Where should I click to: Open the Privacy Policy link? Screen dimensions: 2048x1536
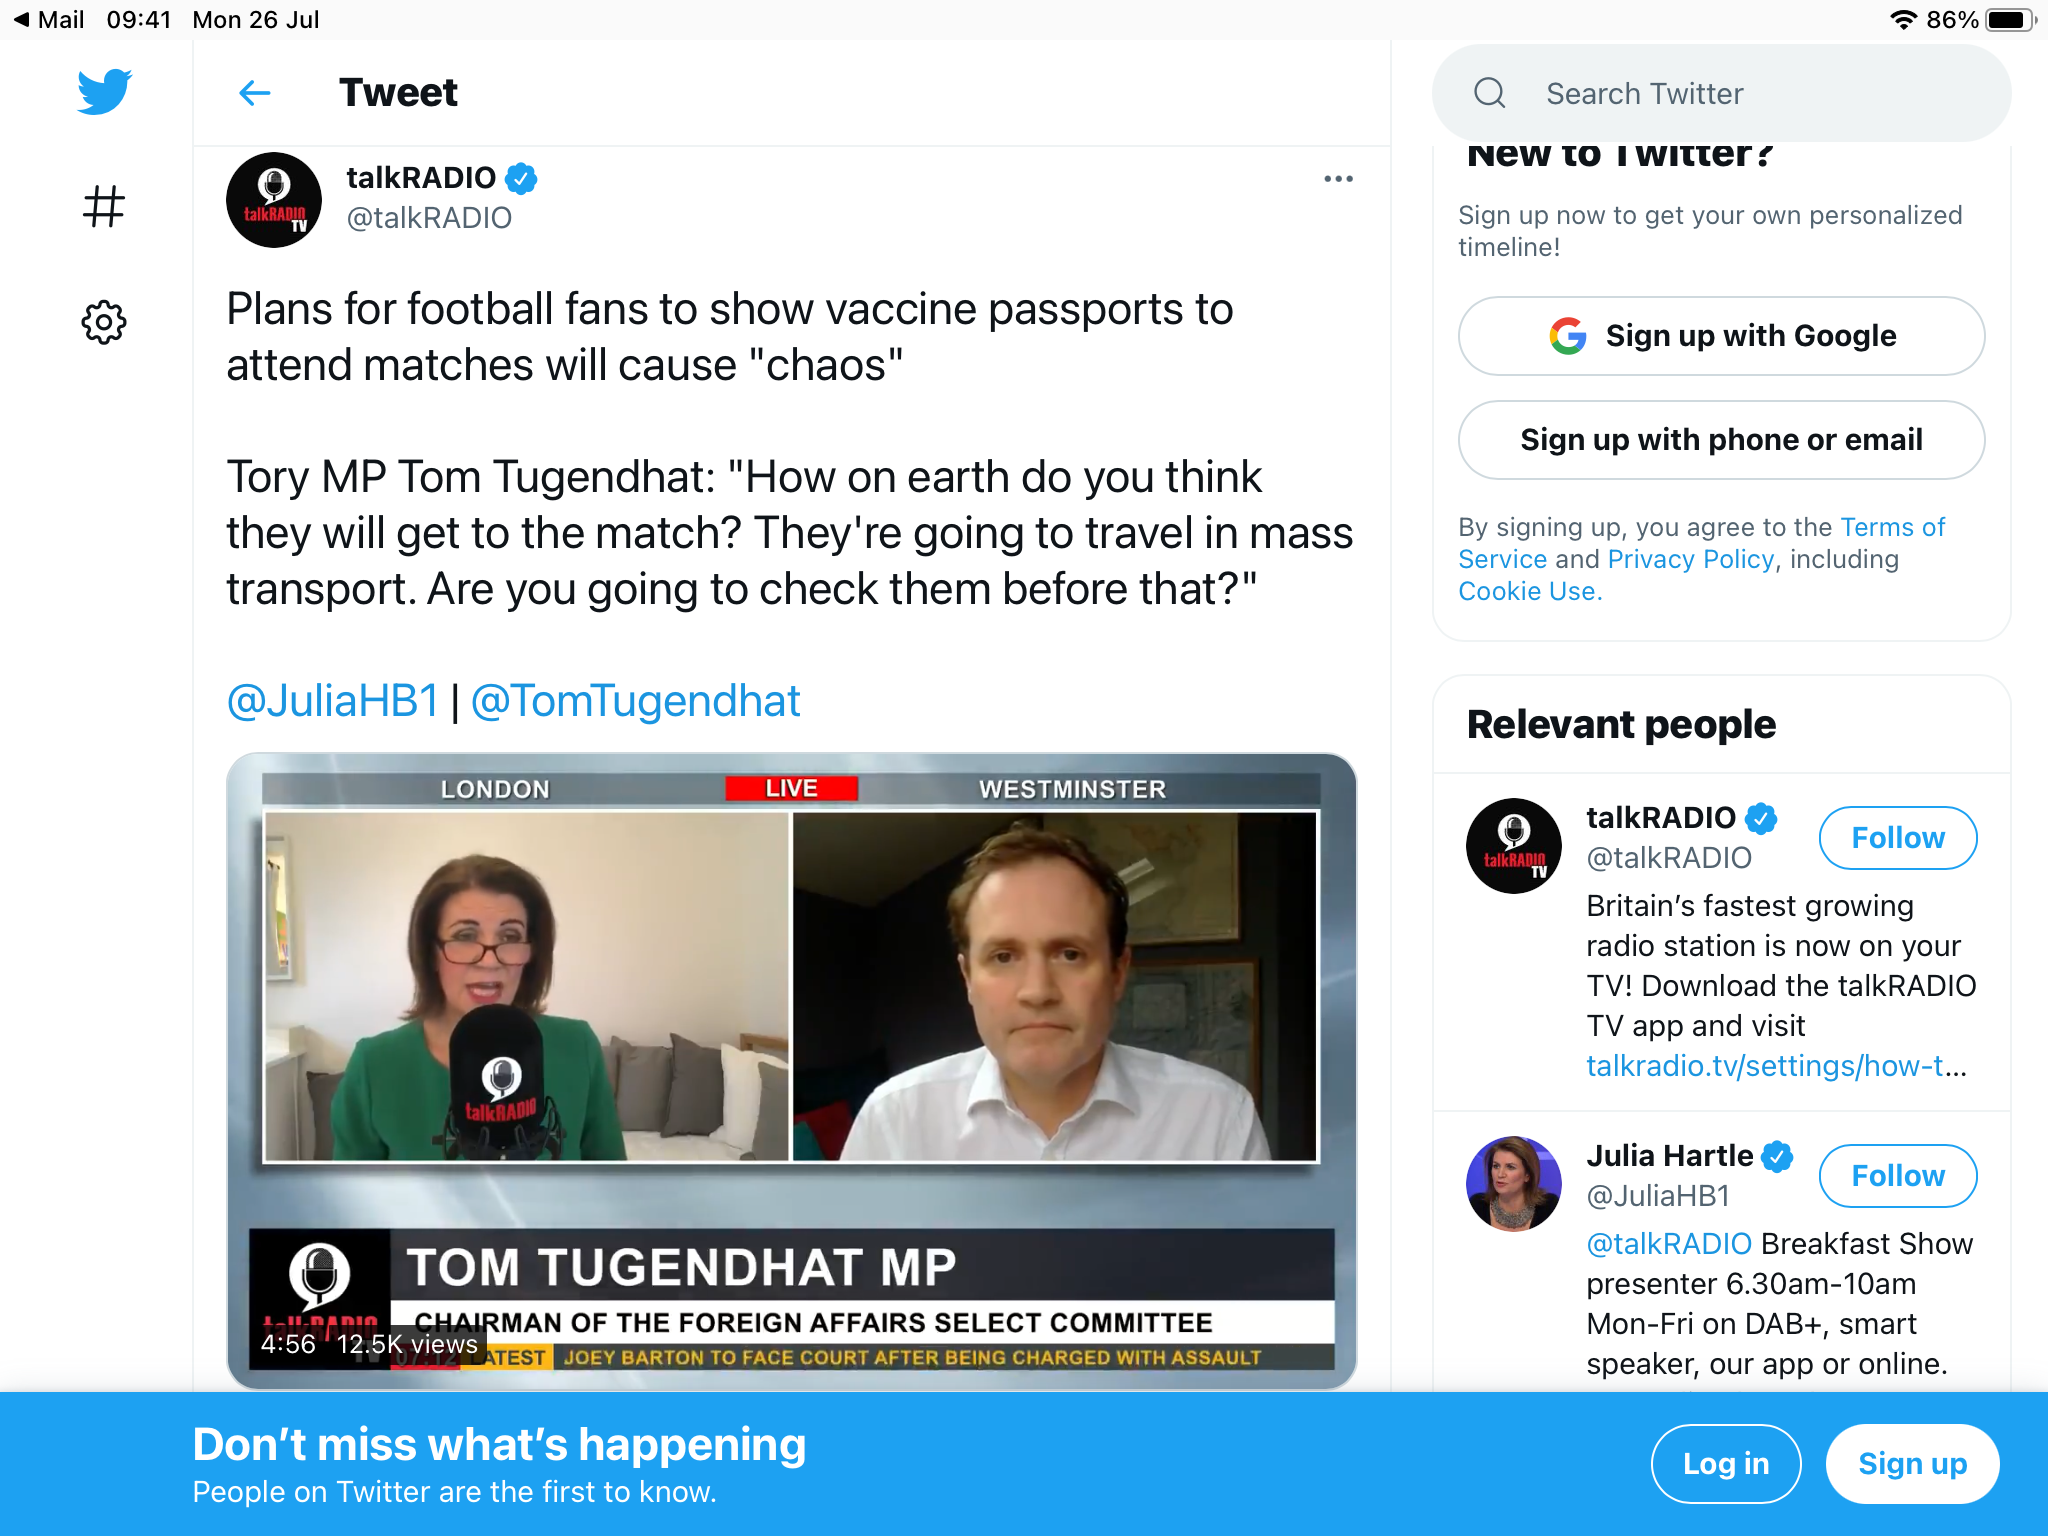1691,559
